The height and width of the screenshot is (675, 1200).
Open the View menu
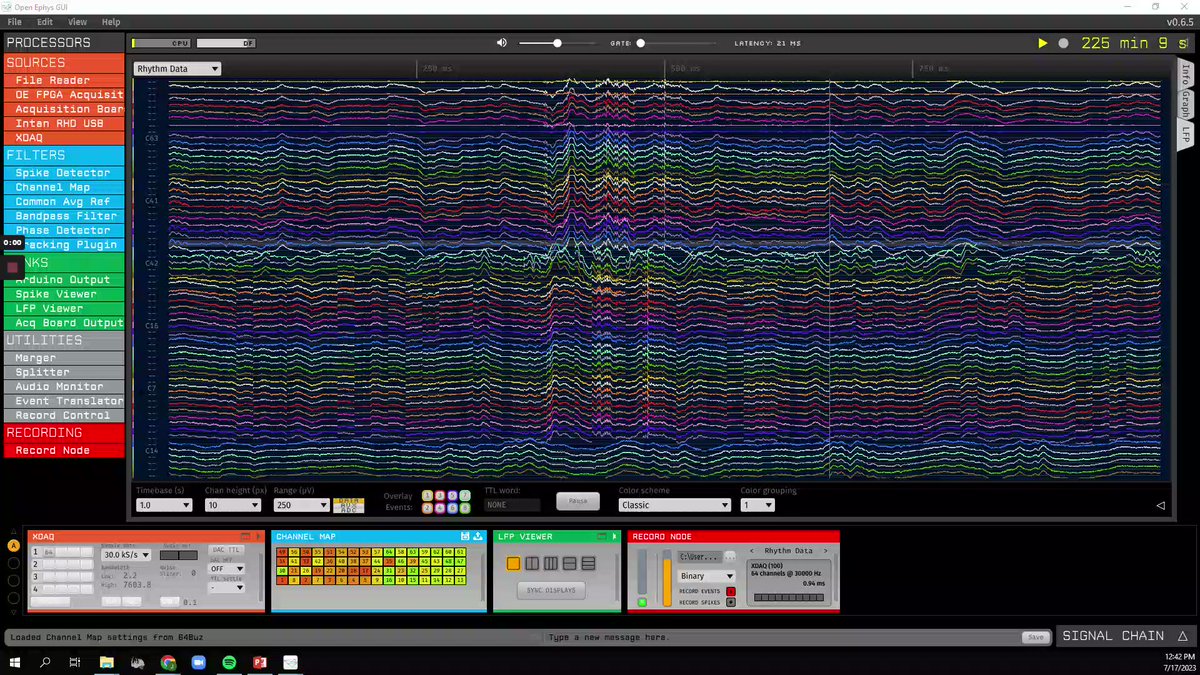pyautogui.click(x=77, y=21)
